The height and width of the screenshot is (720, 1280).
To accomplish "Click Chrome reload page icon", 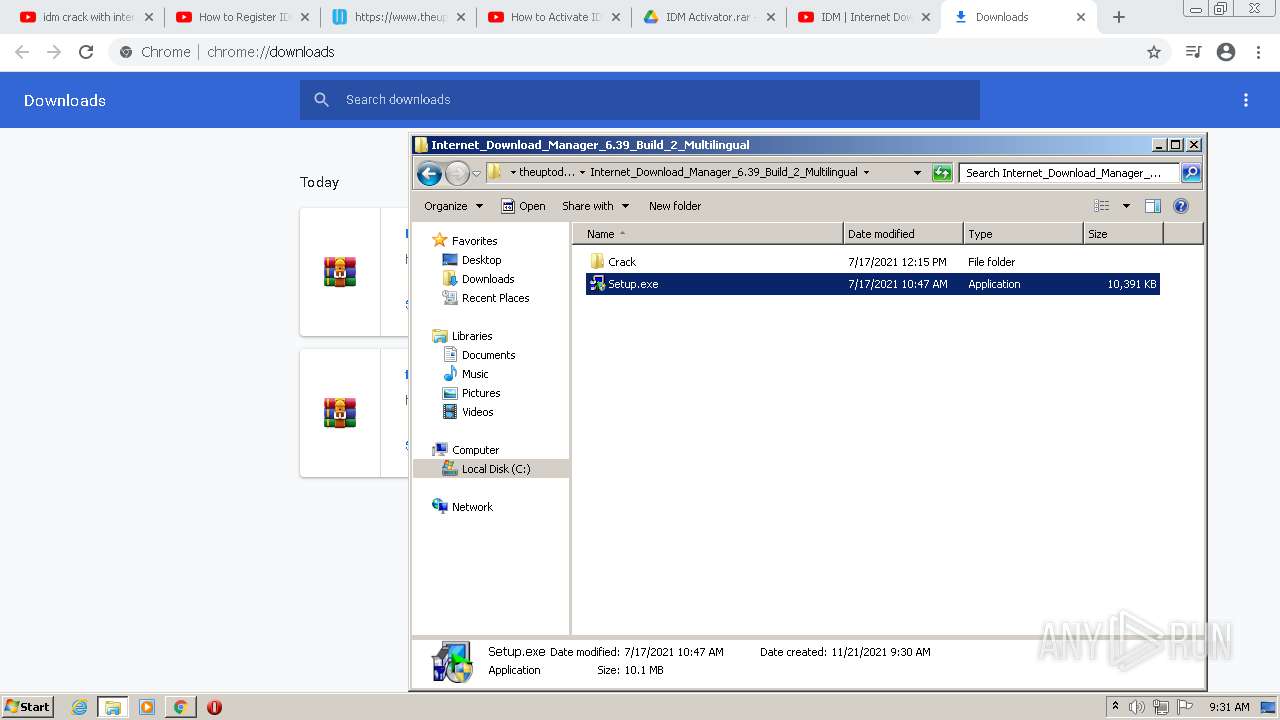I will point(86,52).
